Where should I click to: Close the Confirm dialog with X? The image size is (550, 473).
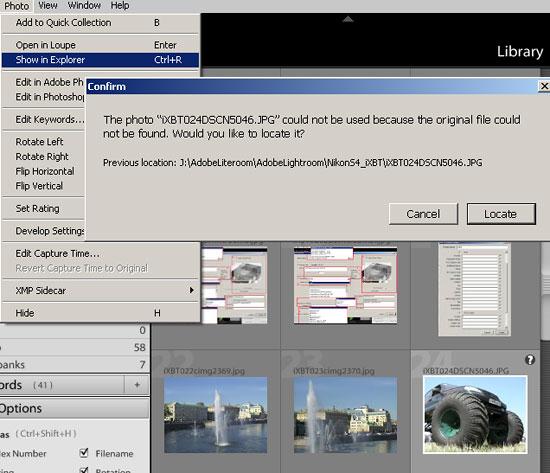(x=544, y=86)
